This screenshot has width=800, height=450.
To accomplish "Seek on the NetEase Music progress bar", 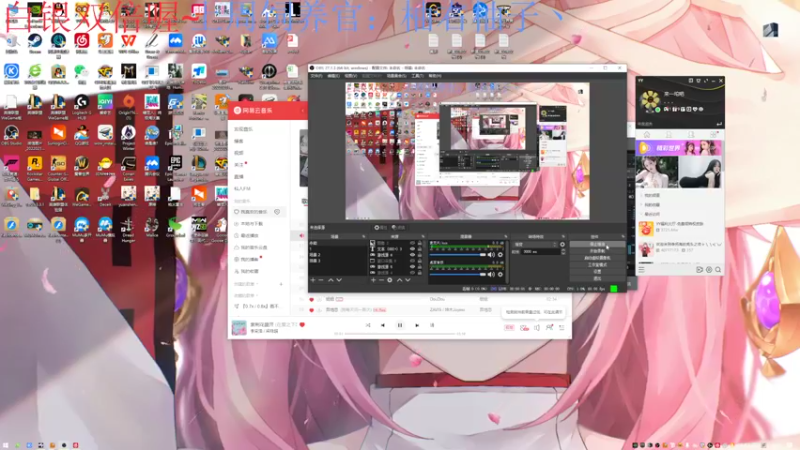I will tap(400, 334).
